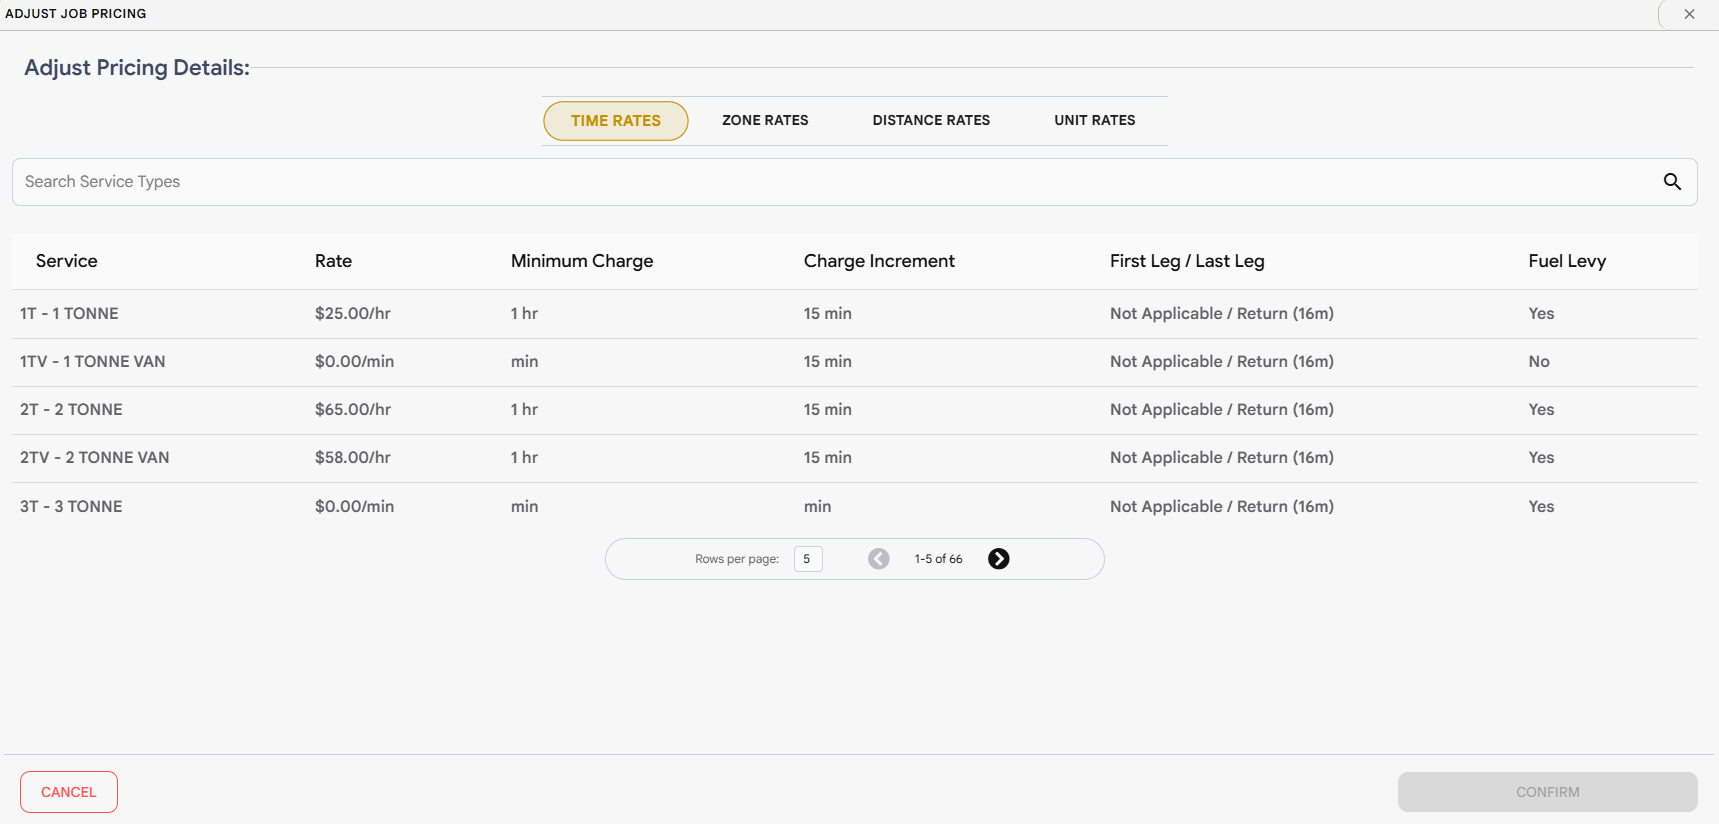Select the 1TV - 1 TONNE VAN row
The width and height of the screenshot is (1719, 824).
click(855, 362)
